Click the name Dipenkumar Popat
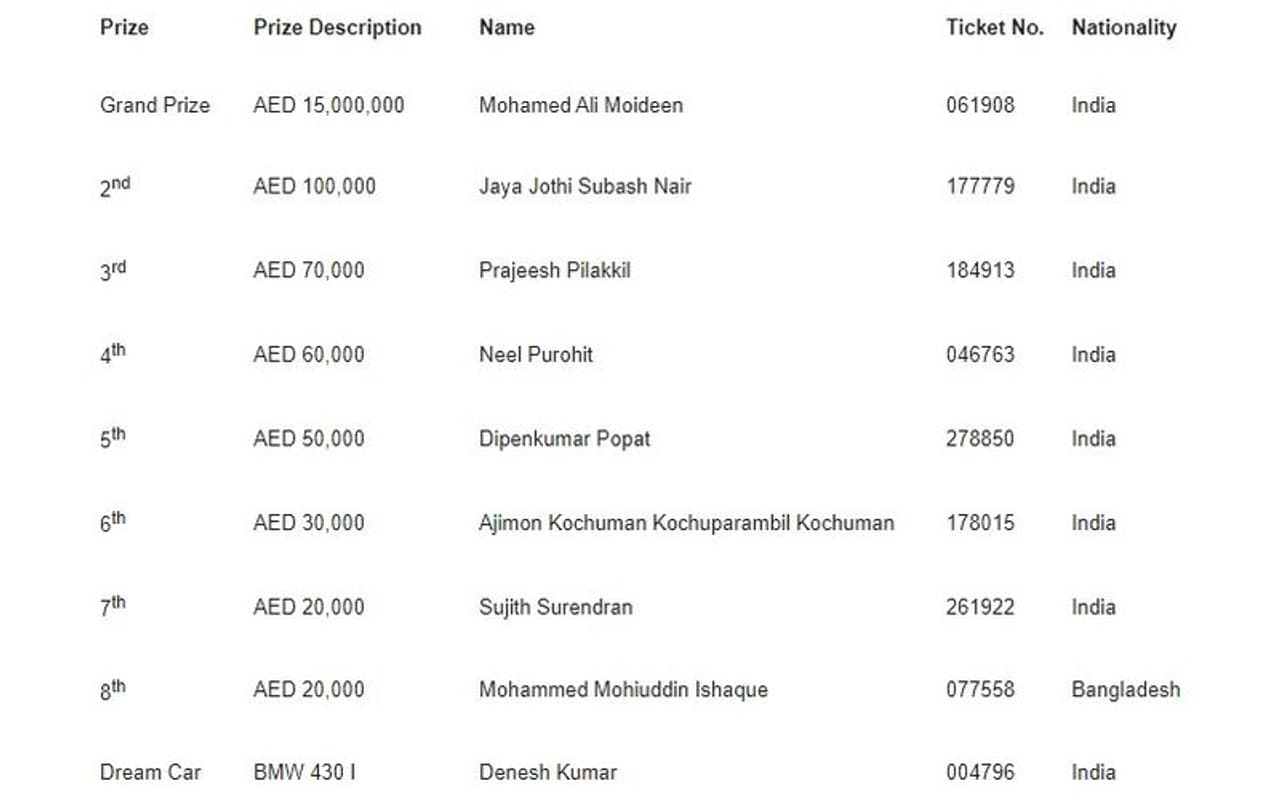The width and height of the screenshot is (1280, 808). click(564, 438)
